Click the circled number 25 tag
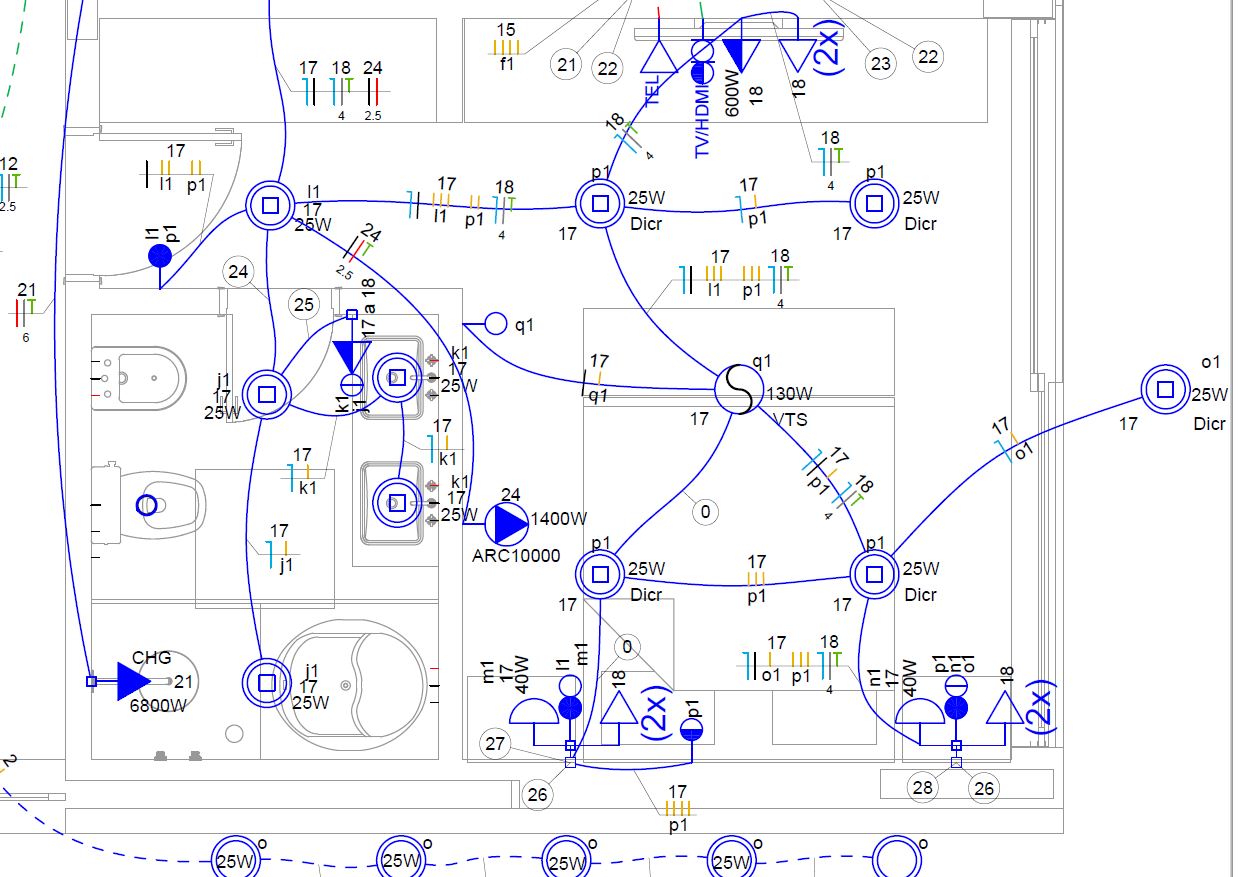Viewport: 1246px width, 877px height. [304, 304]
